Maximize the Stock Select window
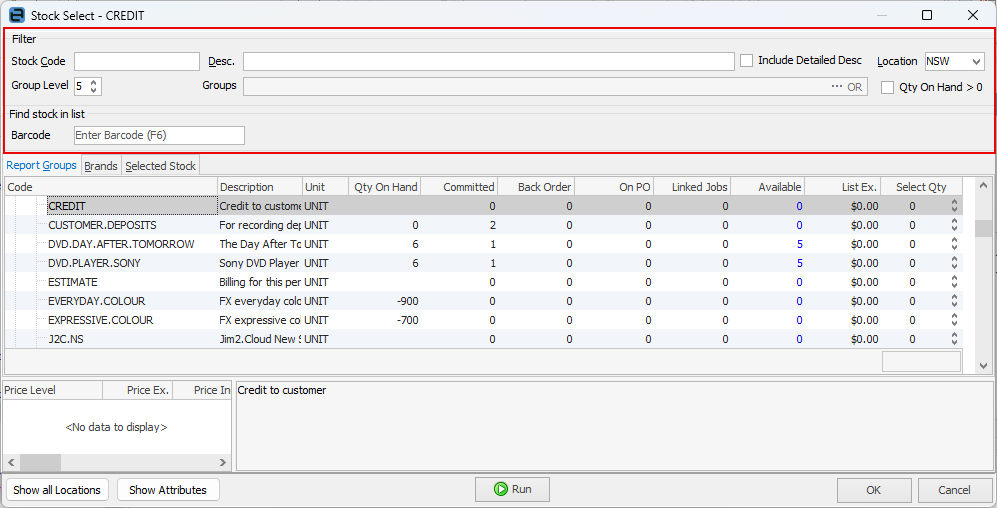Screen dimensions: 997x508 coord(927,15)
